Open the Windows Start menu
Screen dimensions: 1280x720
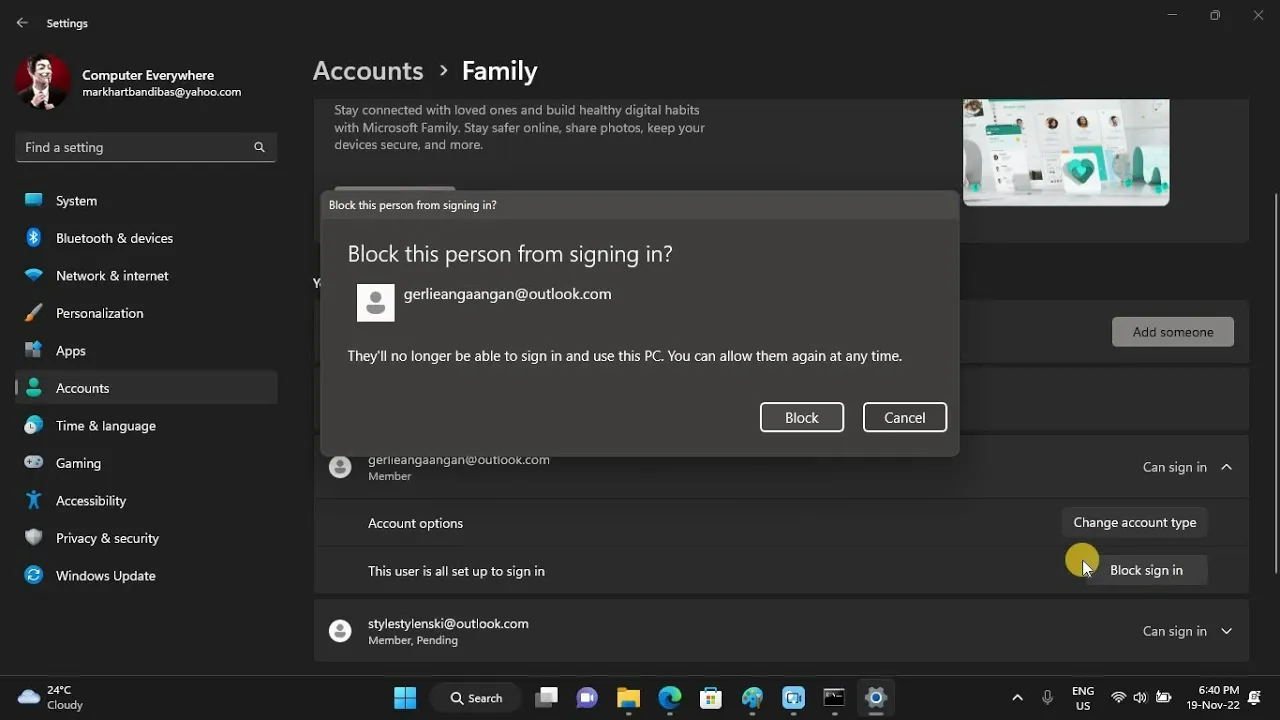[405, 698]
